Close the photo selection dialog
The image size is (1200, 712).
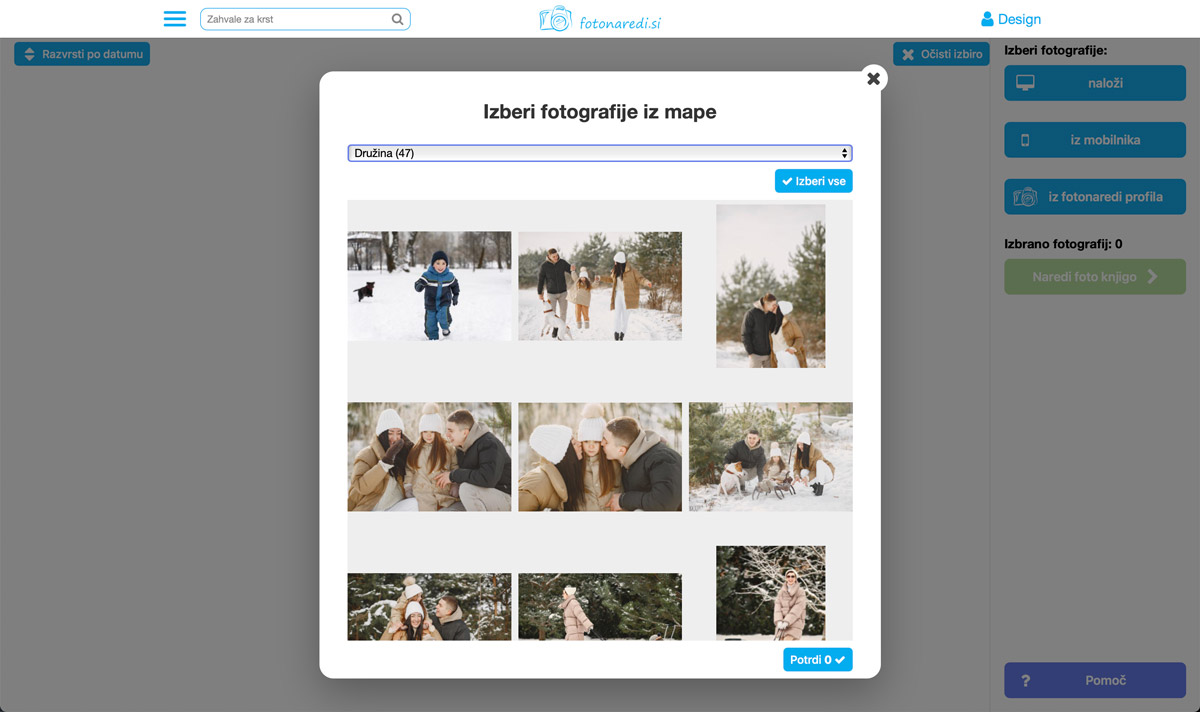[x=873, y=79]
